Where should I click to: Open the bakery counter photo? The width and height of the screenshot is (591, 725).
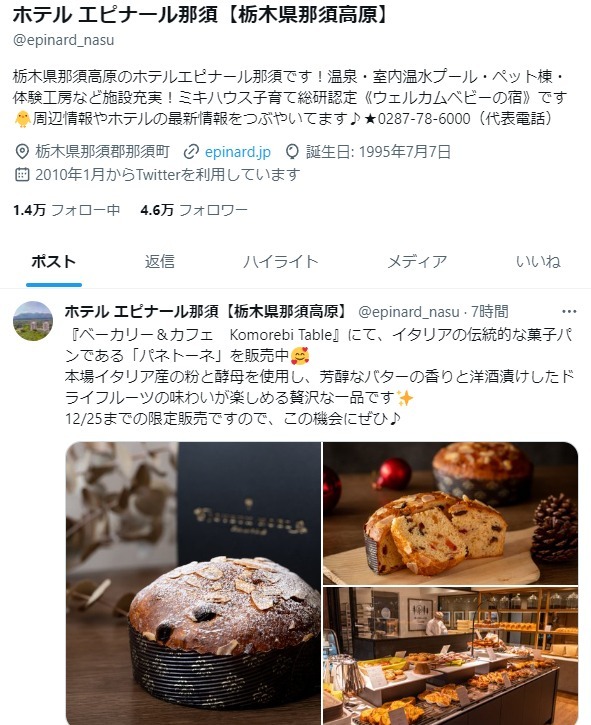pos(450,656)
